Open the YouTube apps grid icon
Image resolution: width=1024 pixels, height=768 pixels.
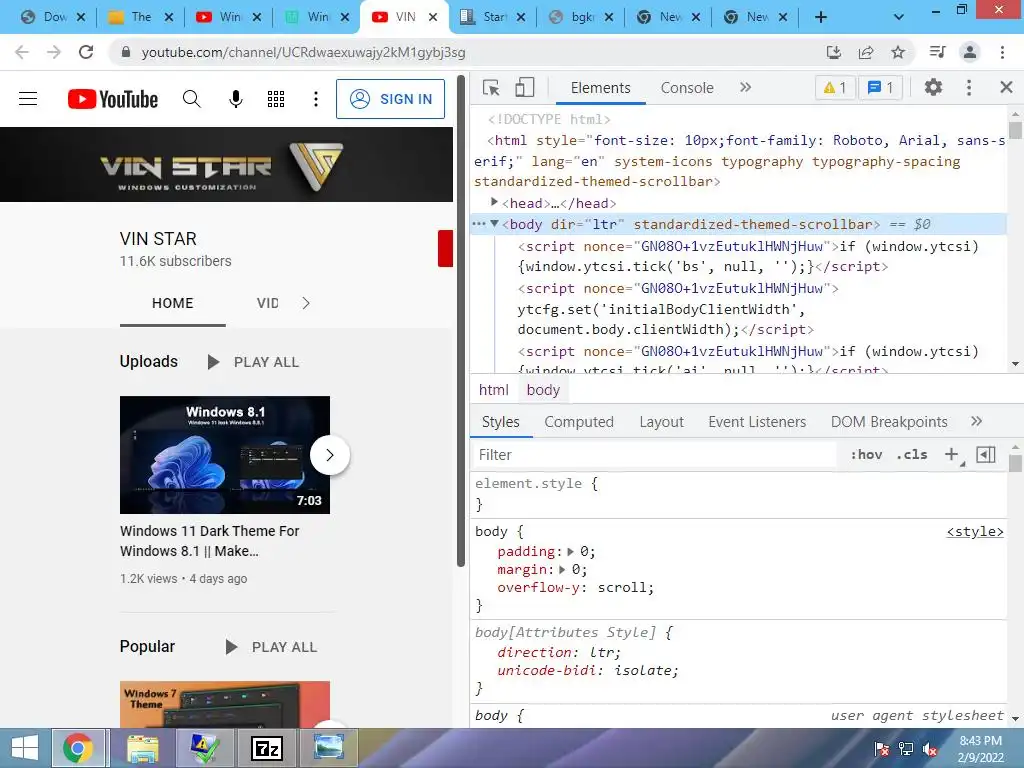[276, 99]
